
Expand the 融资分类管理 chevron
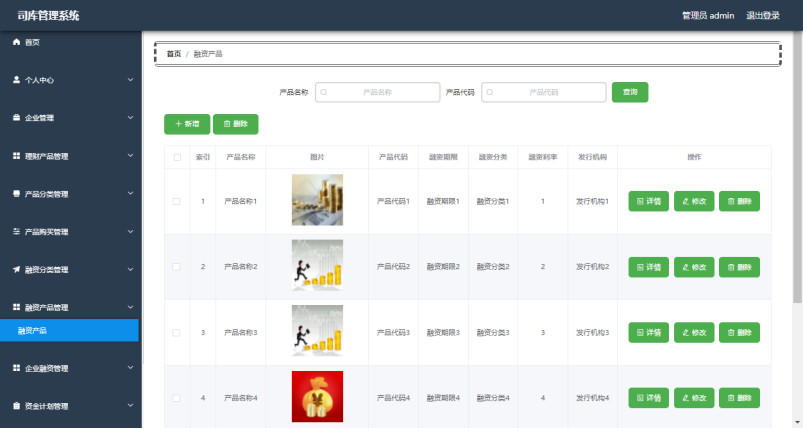pos(130,269)
